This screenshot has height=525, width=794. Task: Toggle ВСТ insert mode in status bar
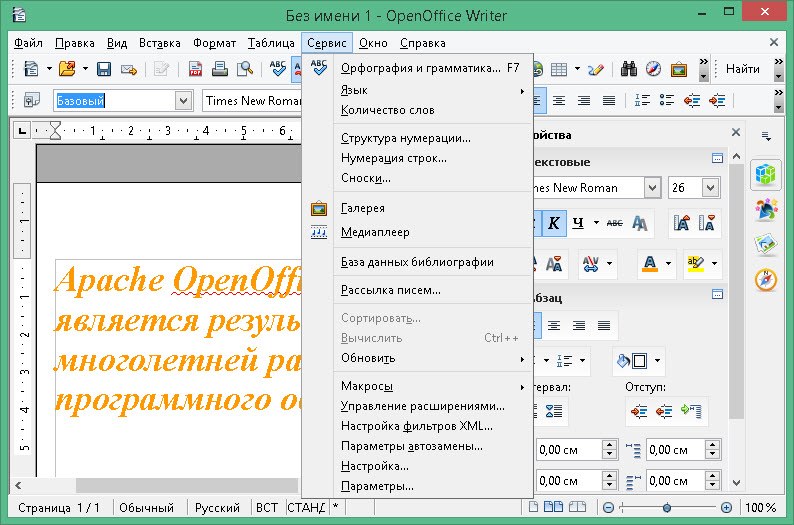267,507
